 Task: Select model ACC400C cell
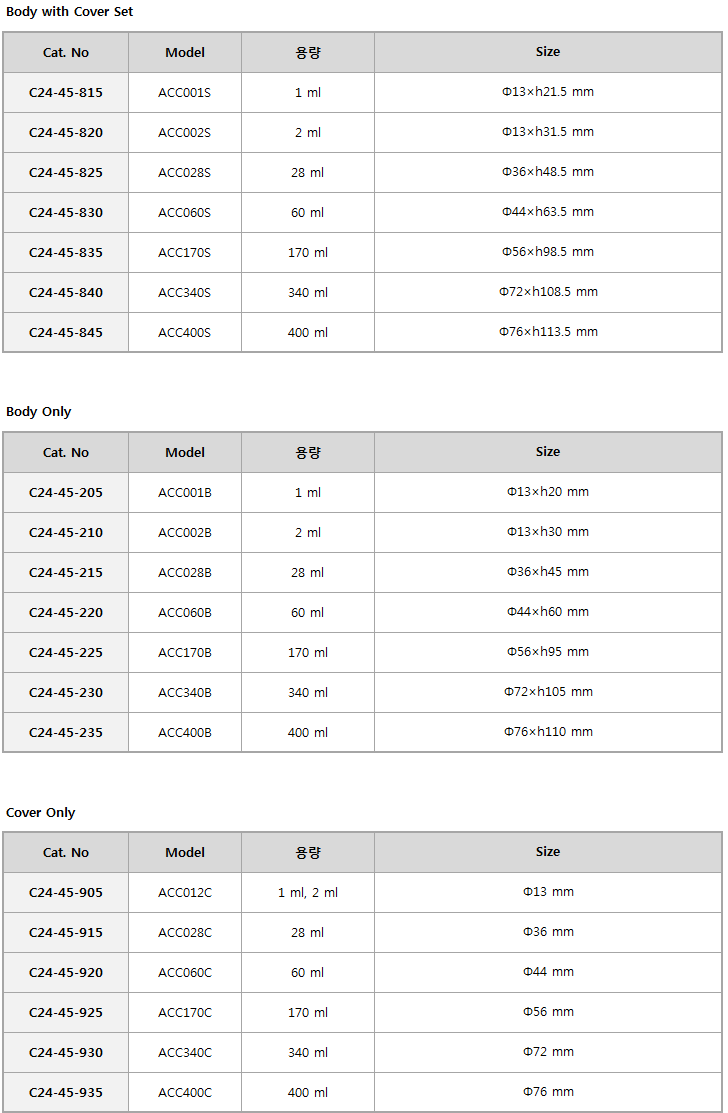184,1093
